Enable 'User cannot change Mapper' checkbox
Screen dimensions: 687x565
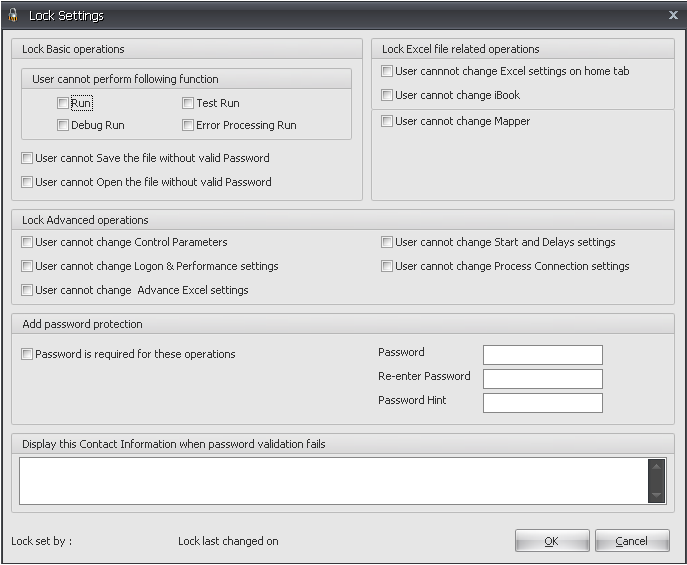(387, 121)
